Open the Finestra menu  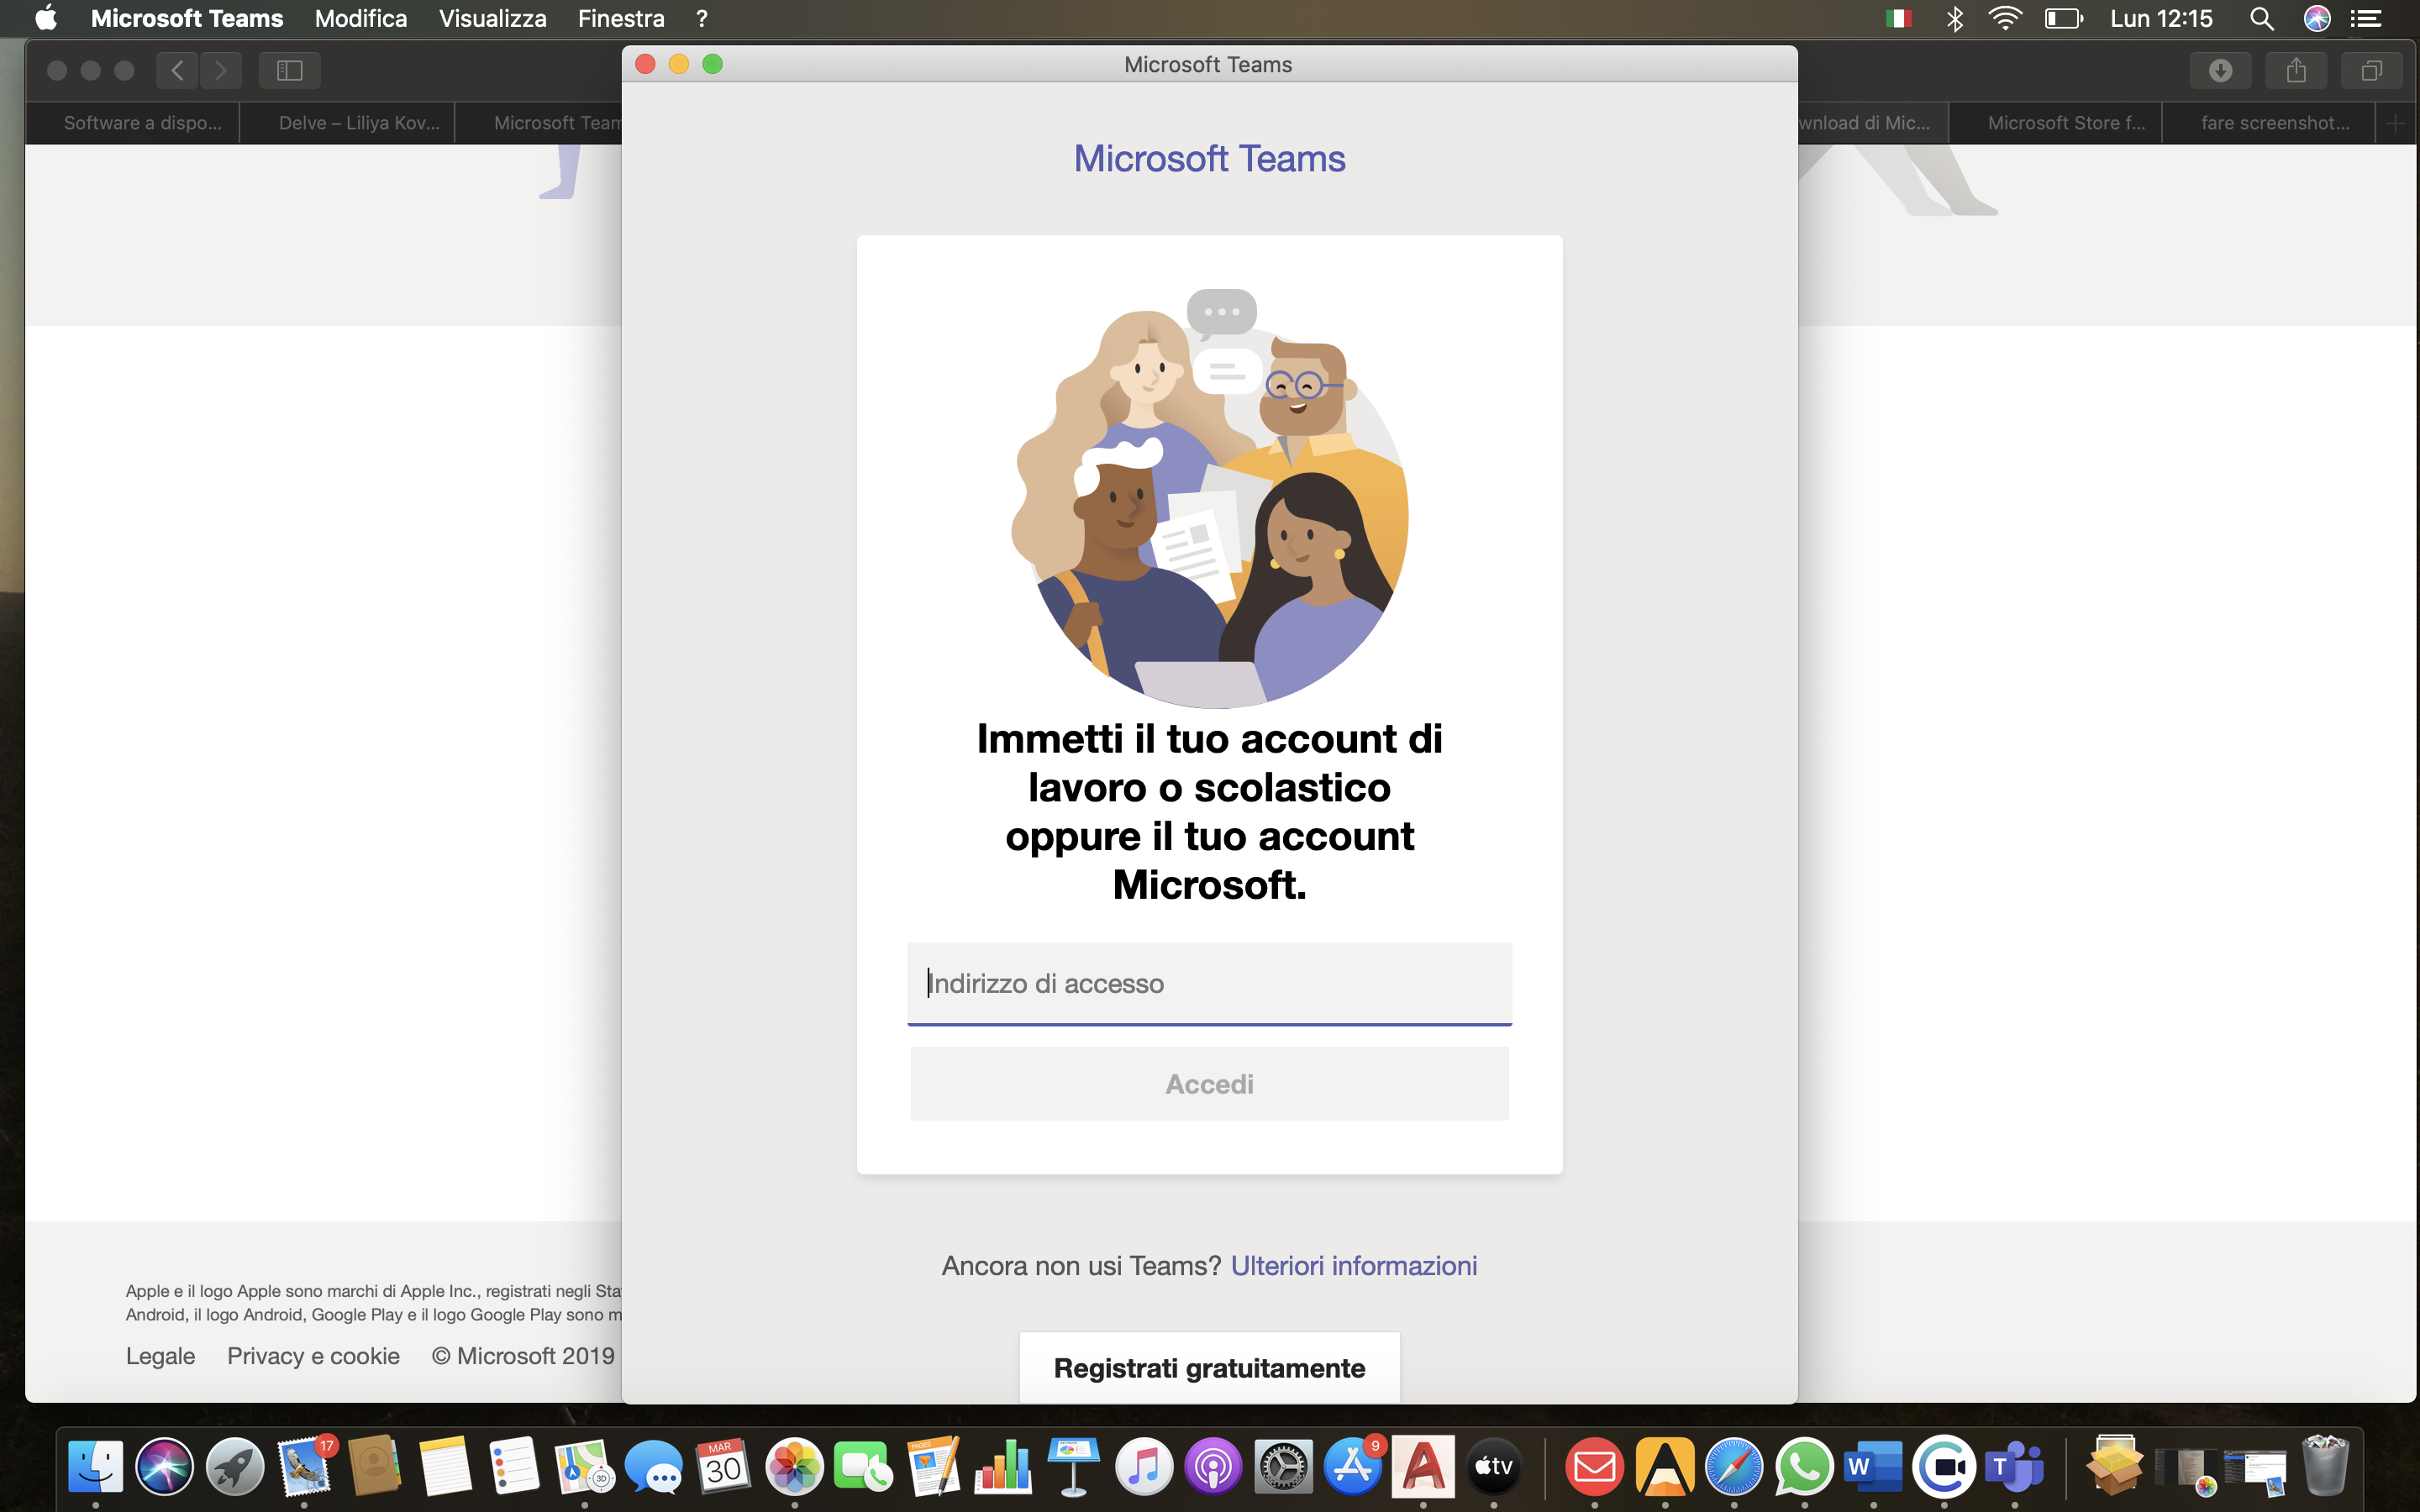(621, 18)
